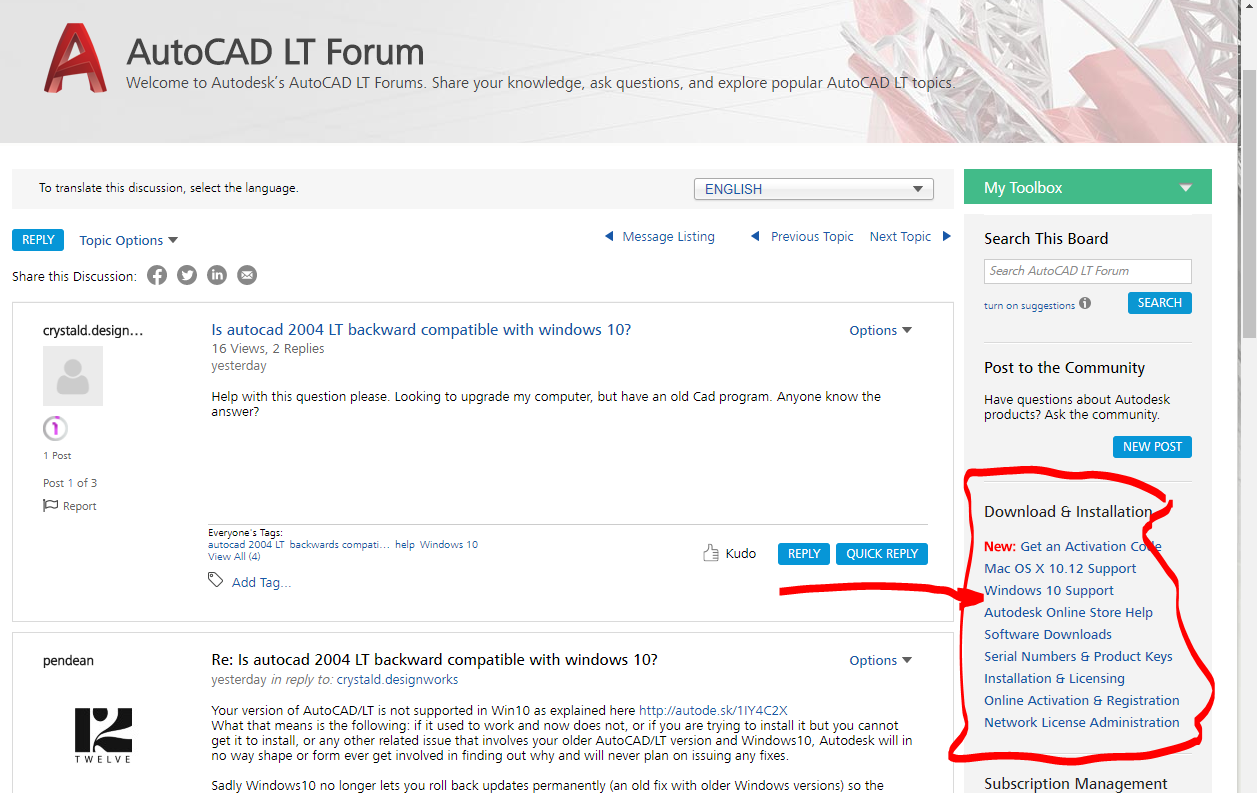Click turn on suggestions link
Viewport: 1257px width, 793px height.
pyautogui.click(x=1029, y=305)
